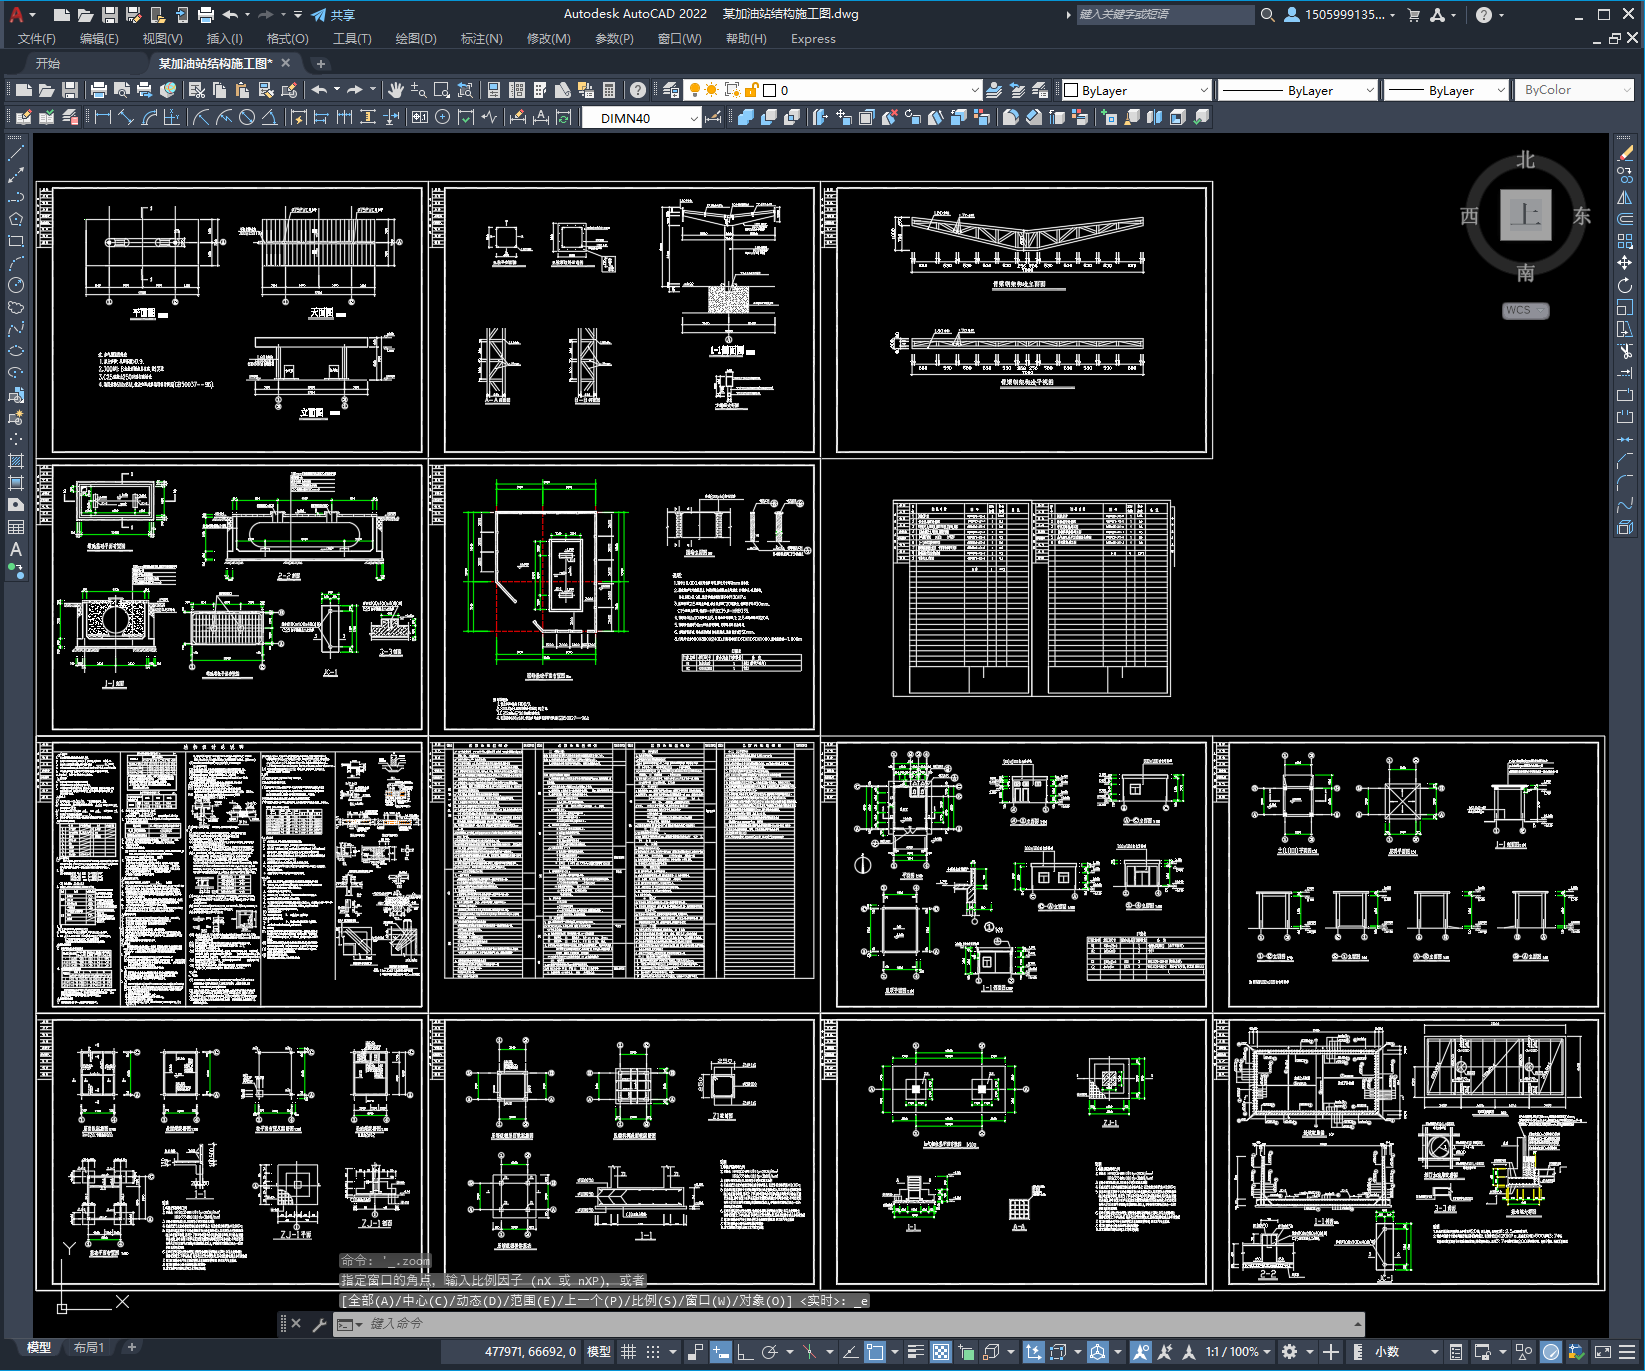Click the ViewCube 上 top face
The width and height of the screenshot is (1645, 1371).
[1526, 215]
